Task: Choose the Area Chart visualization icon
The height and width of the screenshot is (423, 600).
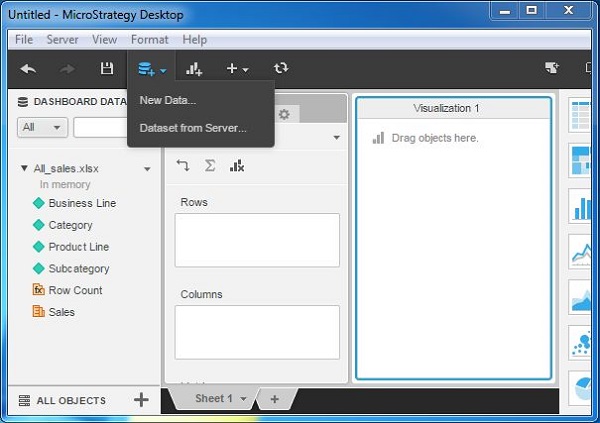Action: [582, 298]
